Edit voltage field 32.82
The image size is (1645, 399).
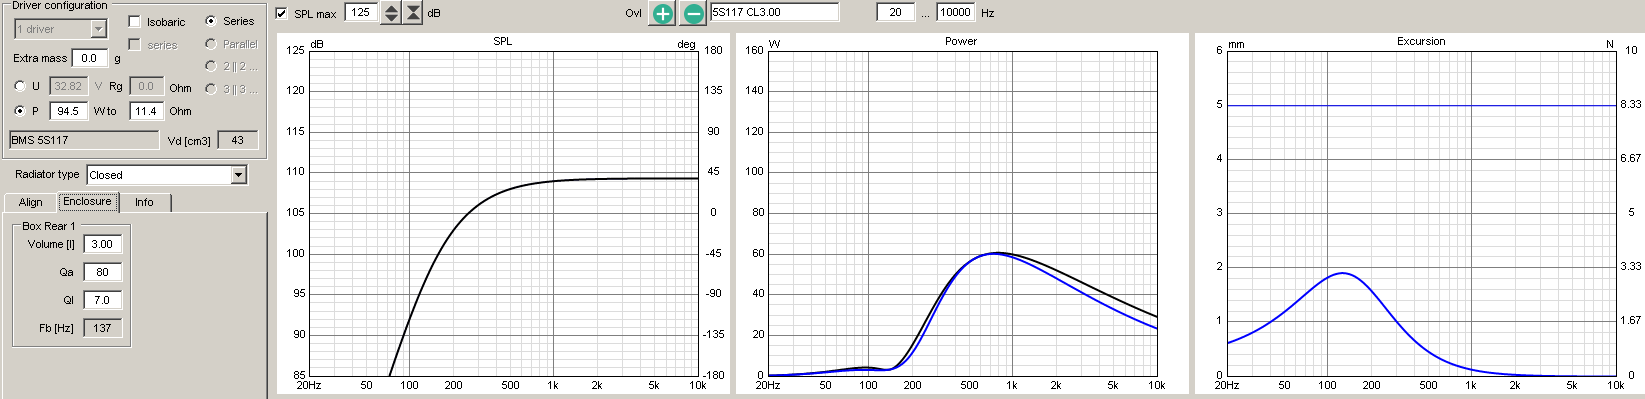69,87
